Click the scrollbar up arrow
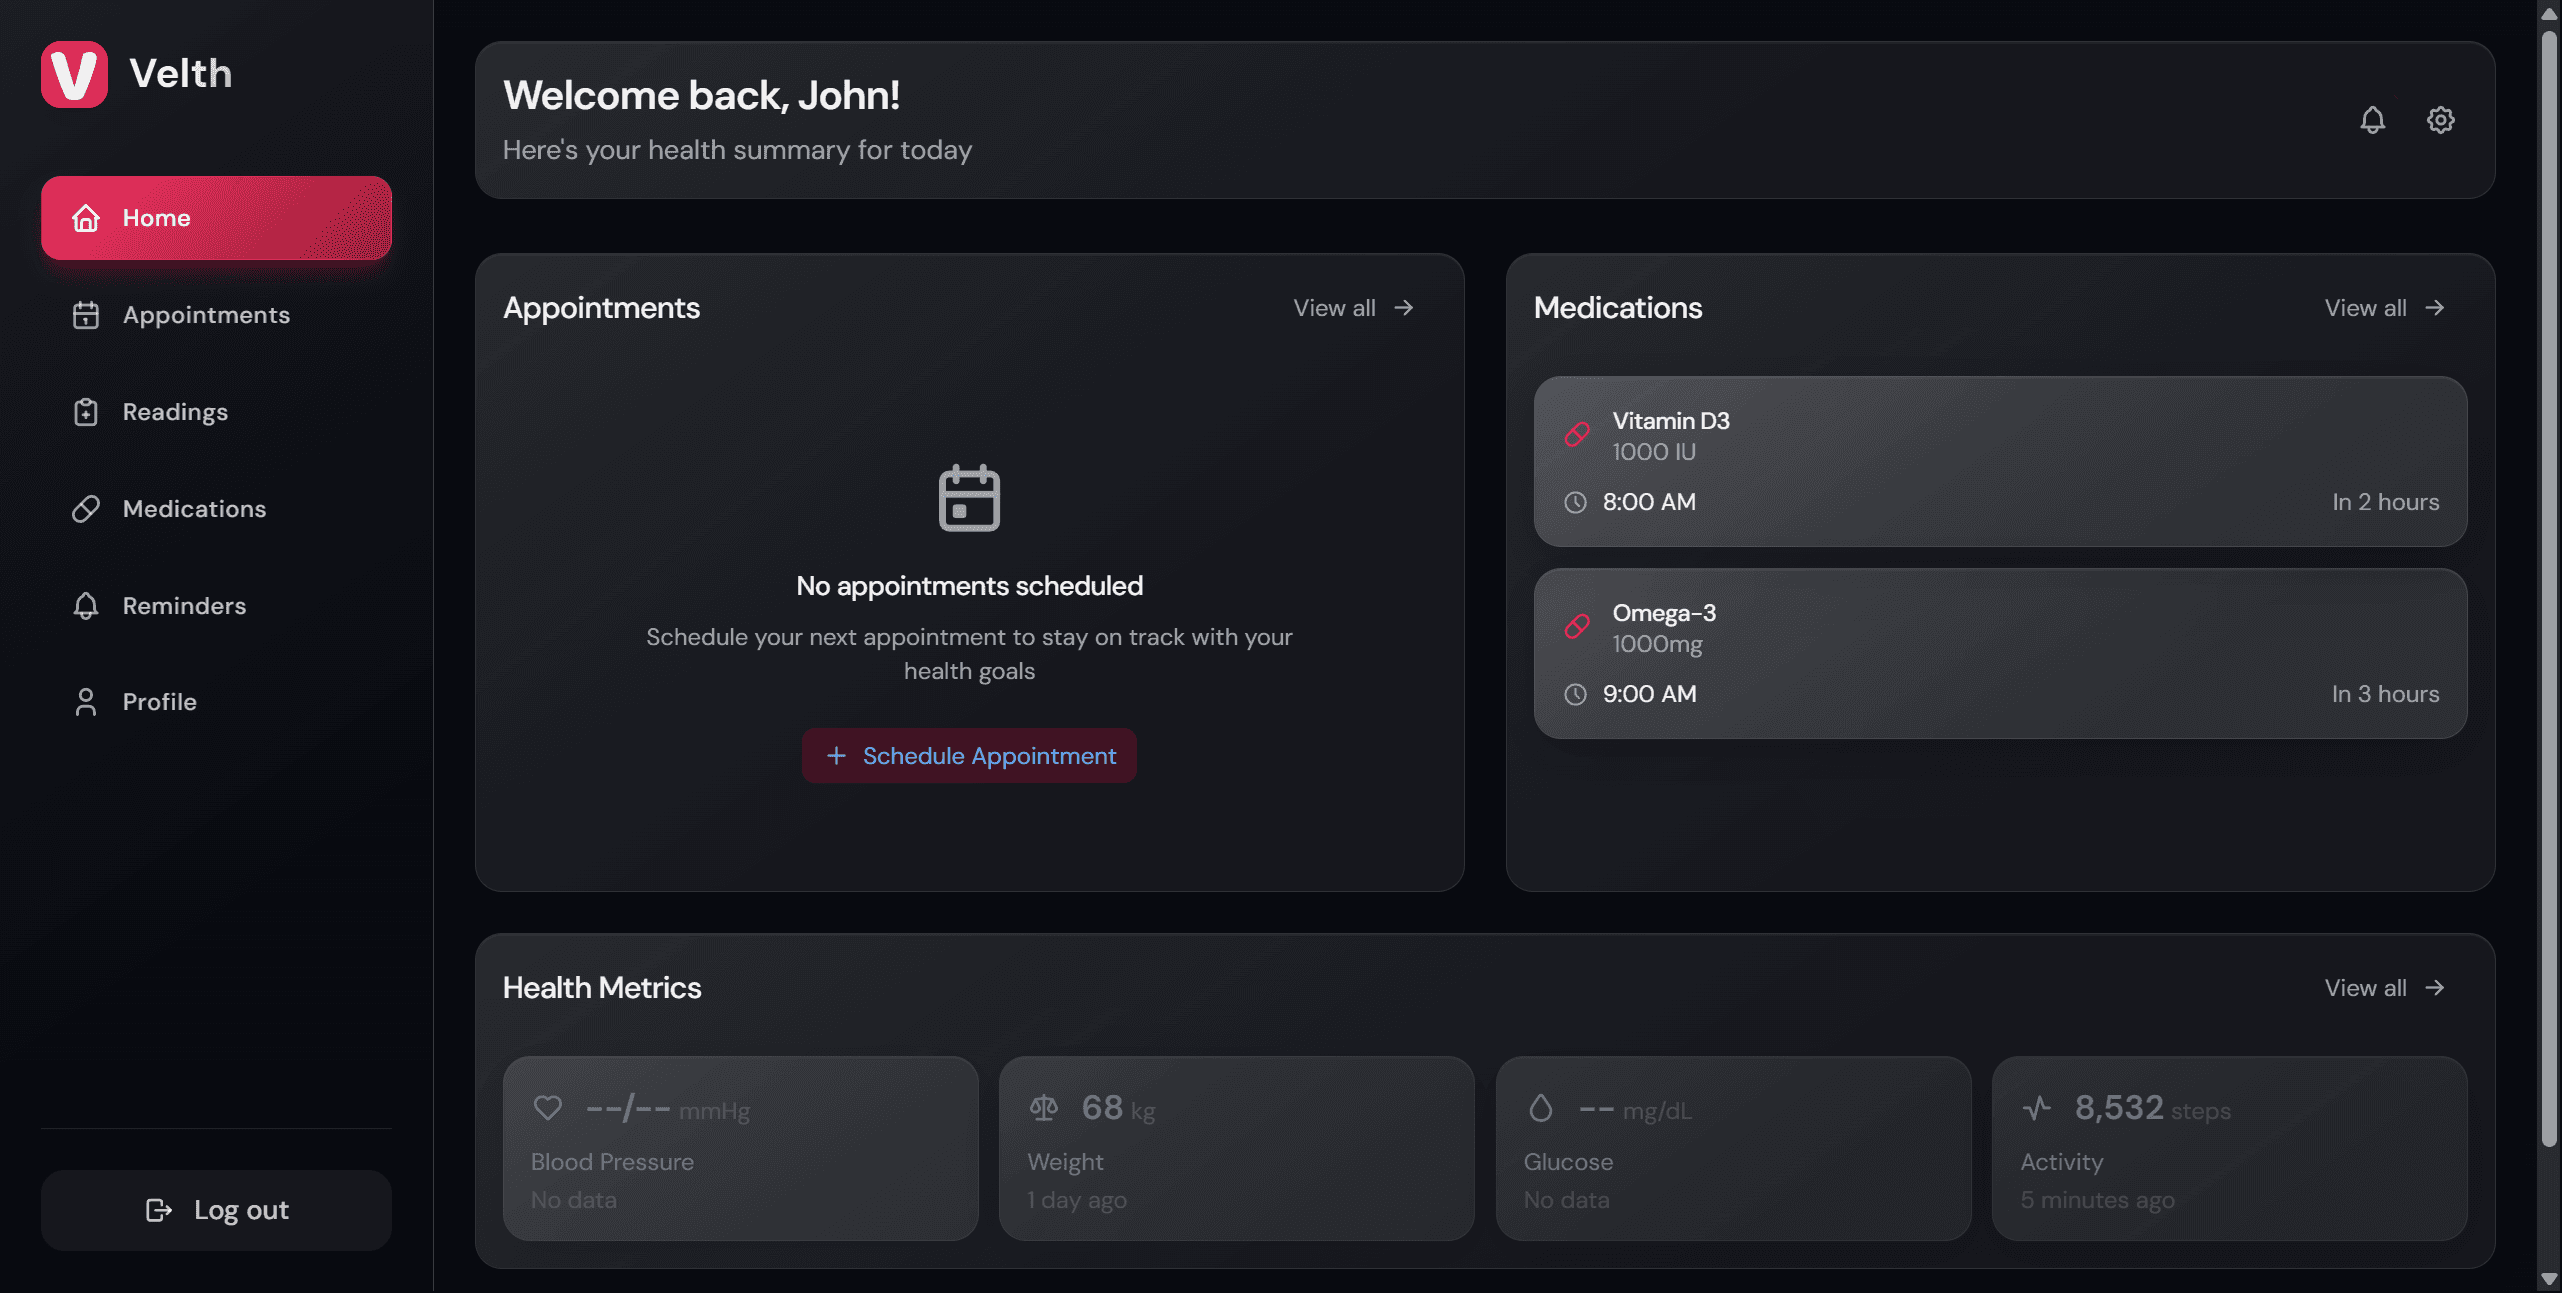 [2549, 13]
